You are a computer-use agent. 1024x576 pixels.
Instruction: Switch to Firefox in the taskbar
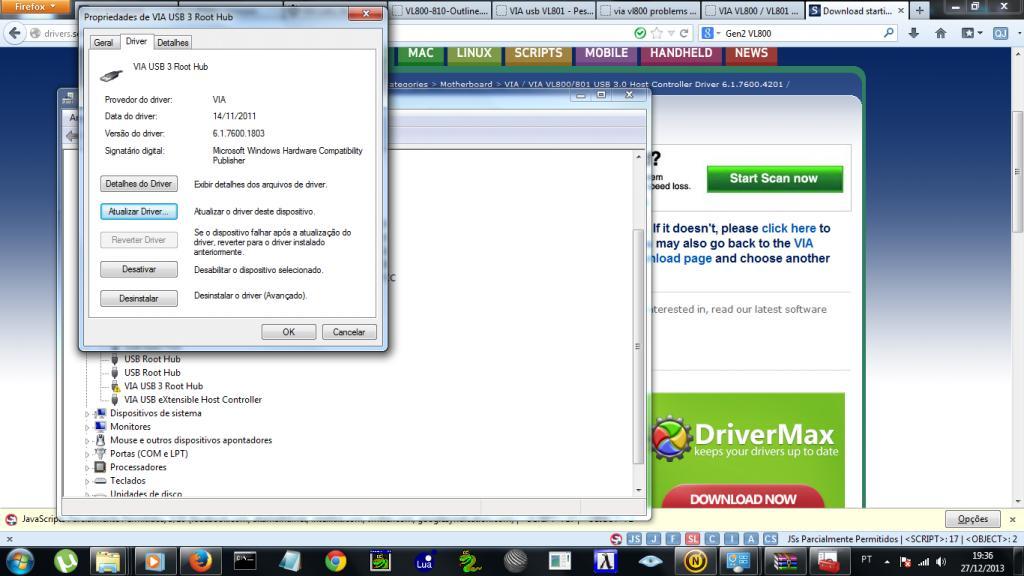coord(200,562)
